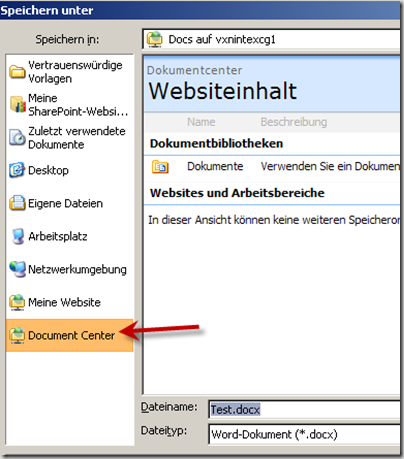Click the Websiteinhalt page title

(223, 91)
